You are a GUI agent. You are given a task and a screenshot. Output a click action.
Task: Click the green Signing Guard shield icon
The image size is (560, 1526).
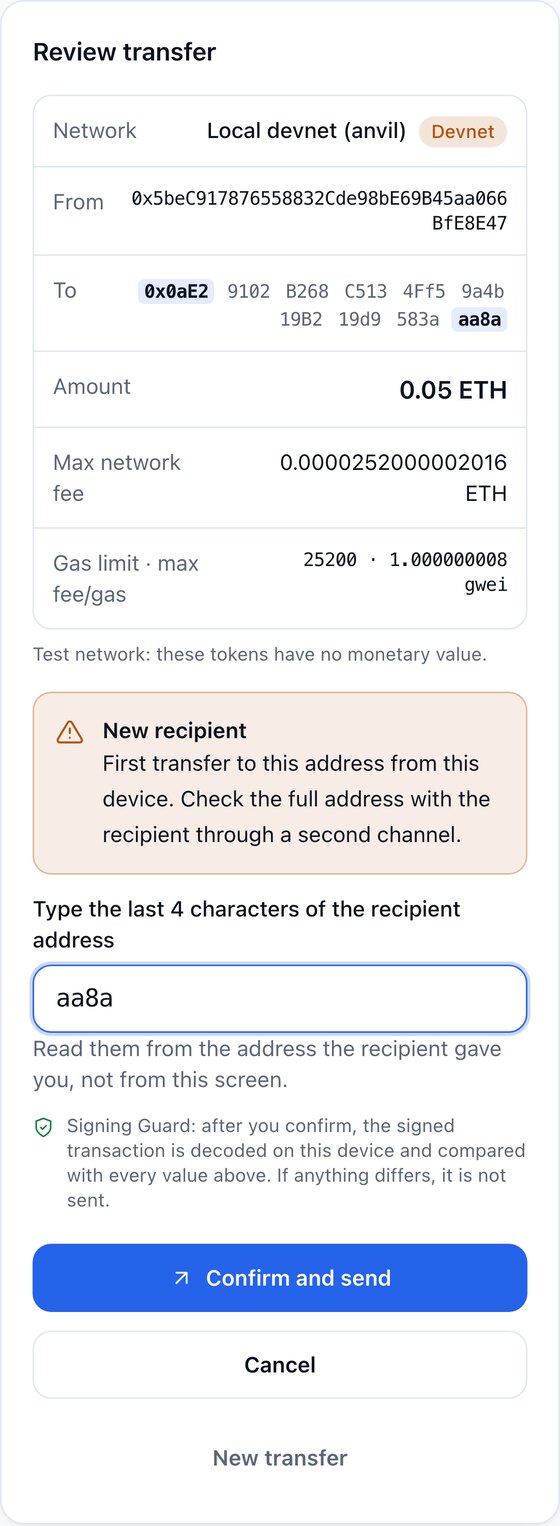coord(43,1128)
